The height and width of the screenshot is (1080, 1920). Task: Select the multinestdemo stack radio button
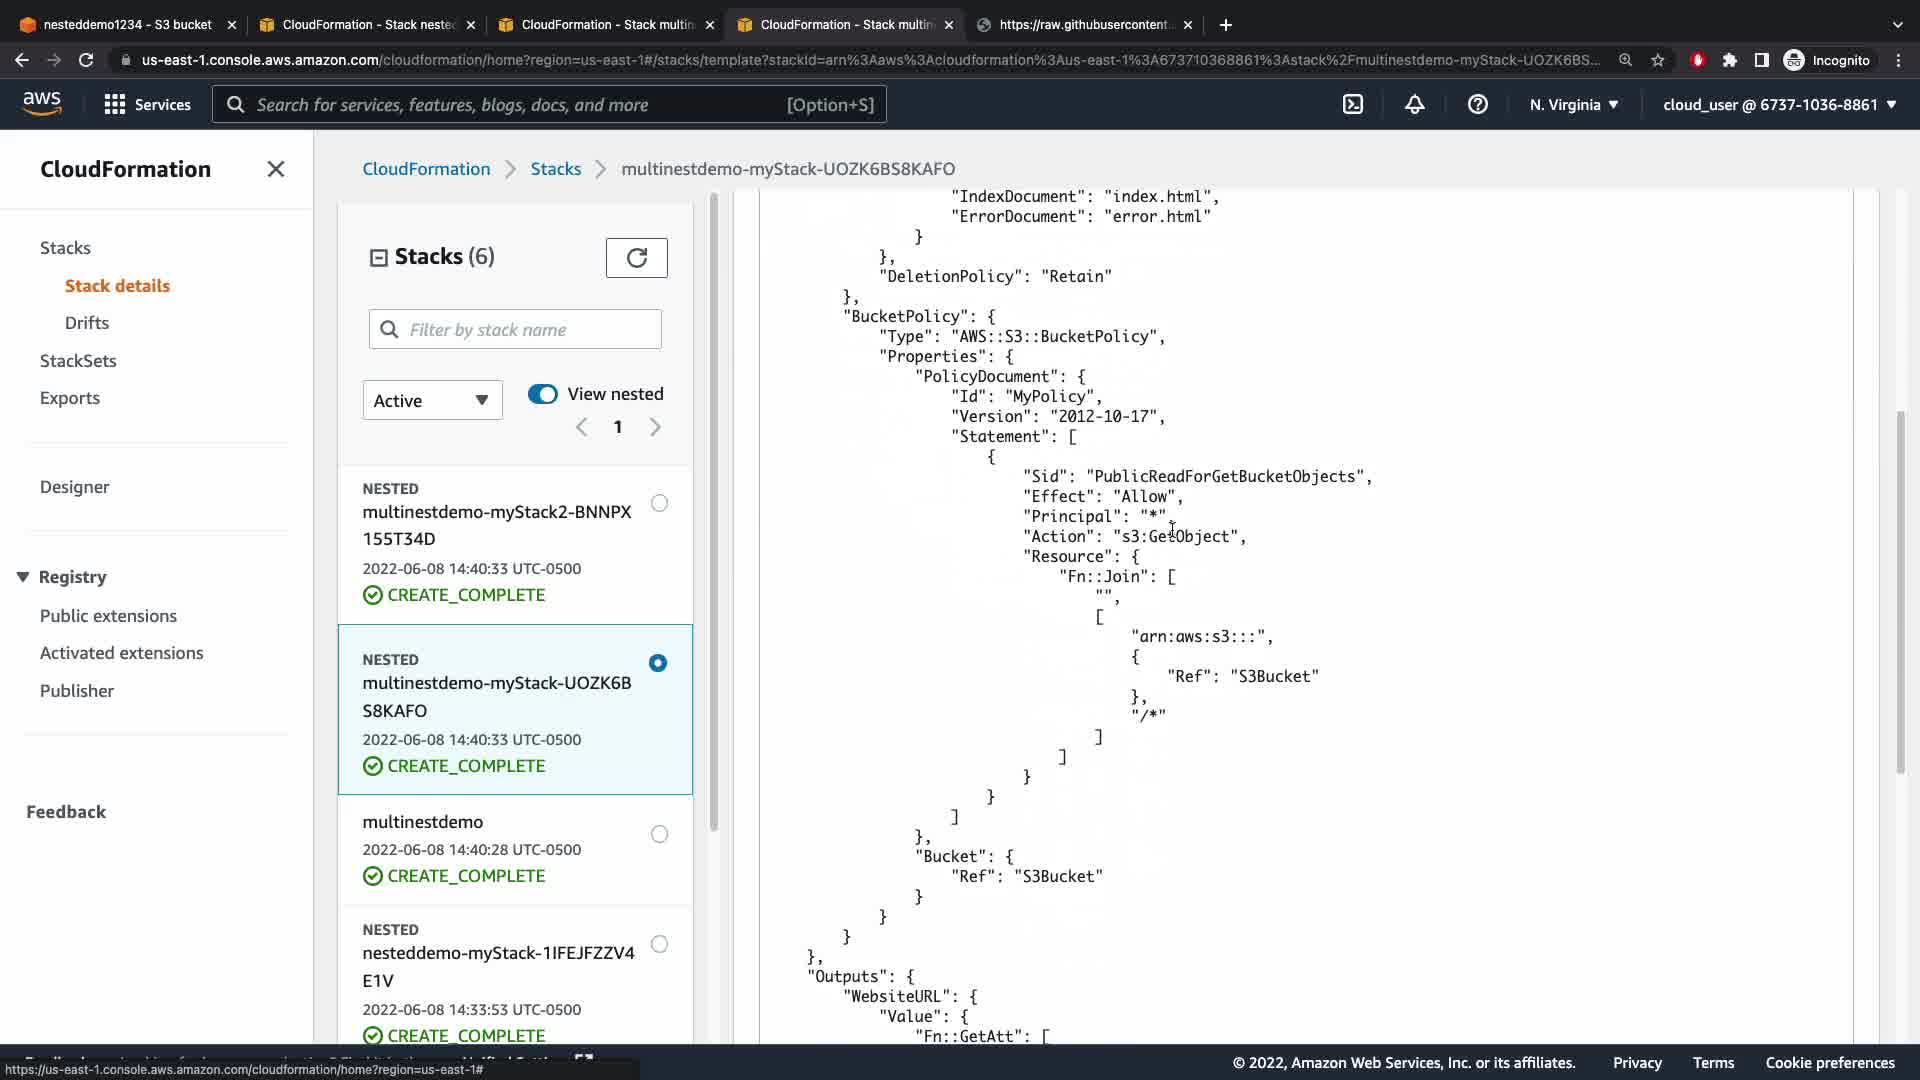pos(659,834)
